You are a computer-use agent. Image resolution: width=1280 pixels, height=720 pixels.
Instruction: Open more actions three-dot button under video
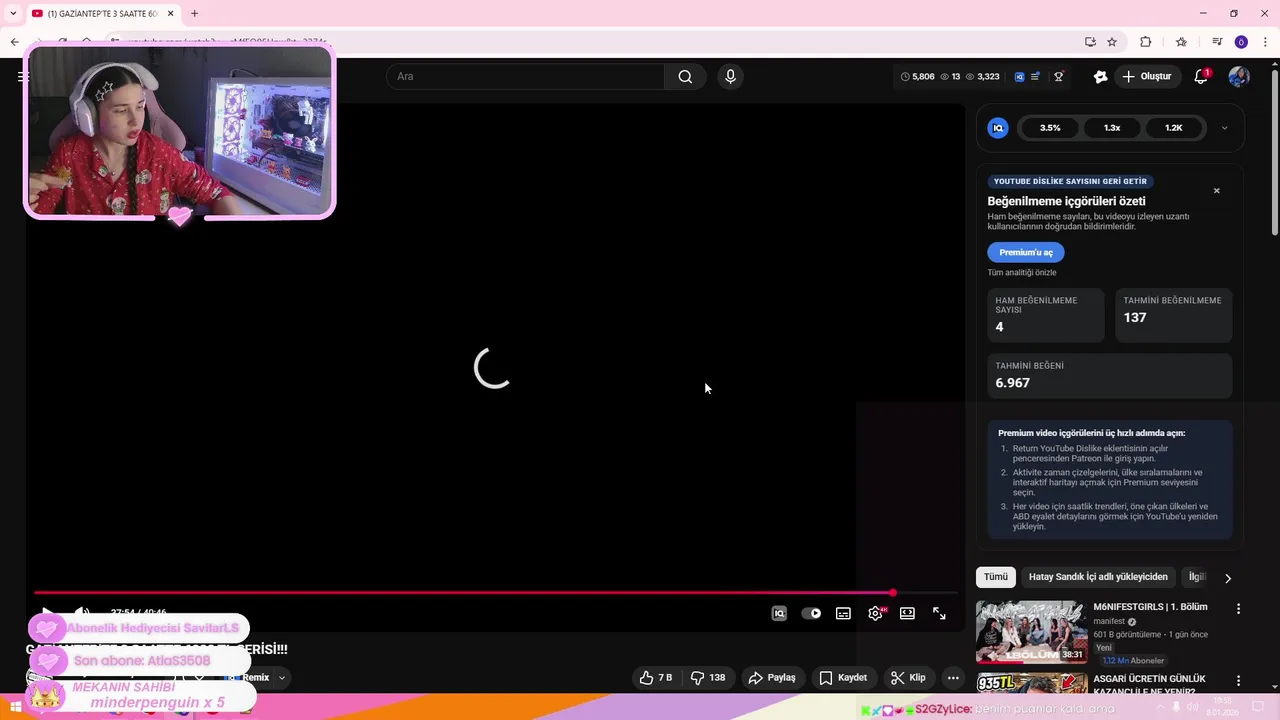pos(953,678)
